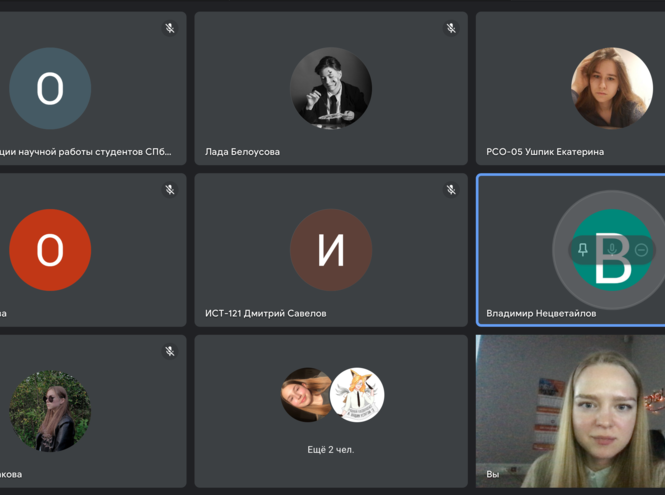Click muted mic icon on sunglasses girl tile
665x495 pixels.
170,351
